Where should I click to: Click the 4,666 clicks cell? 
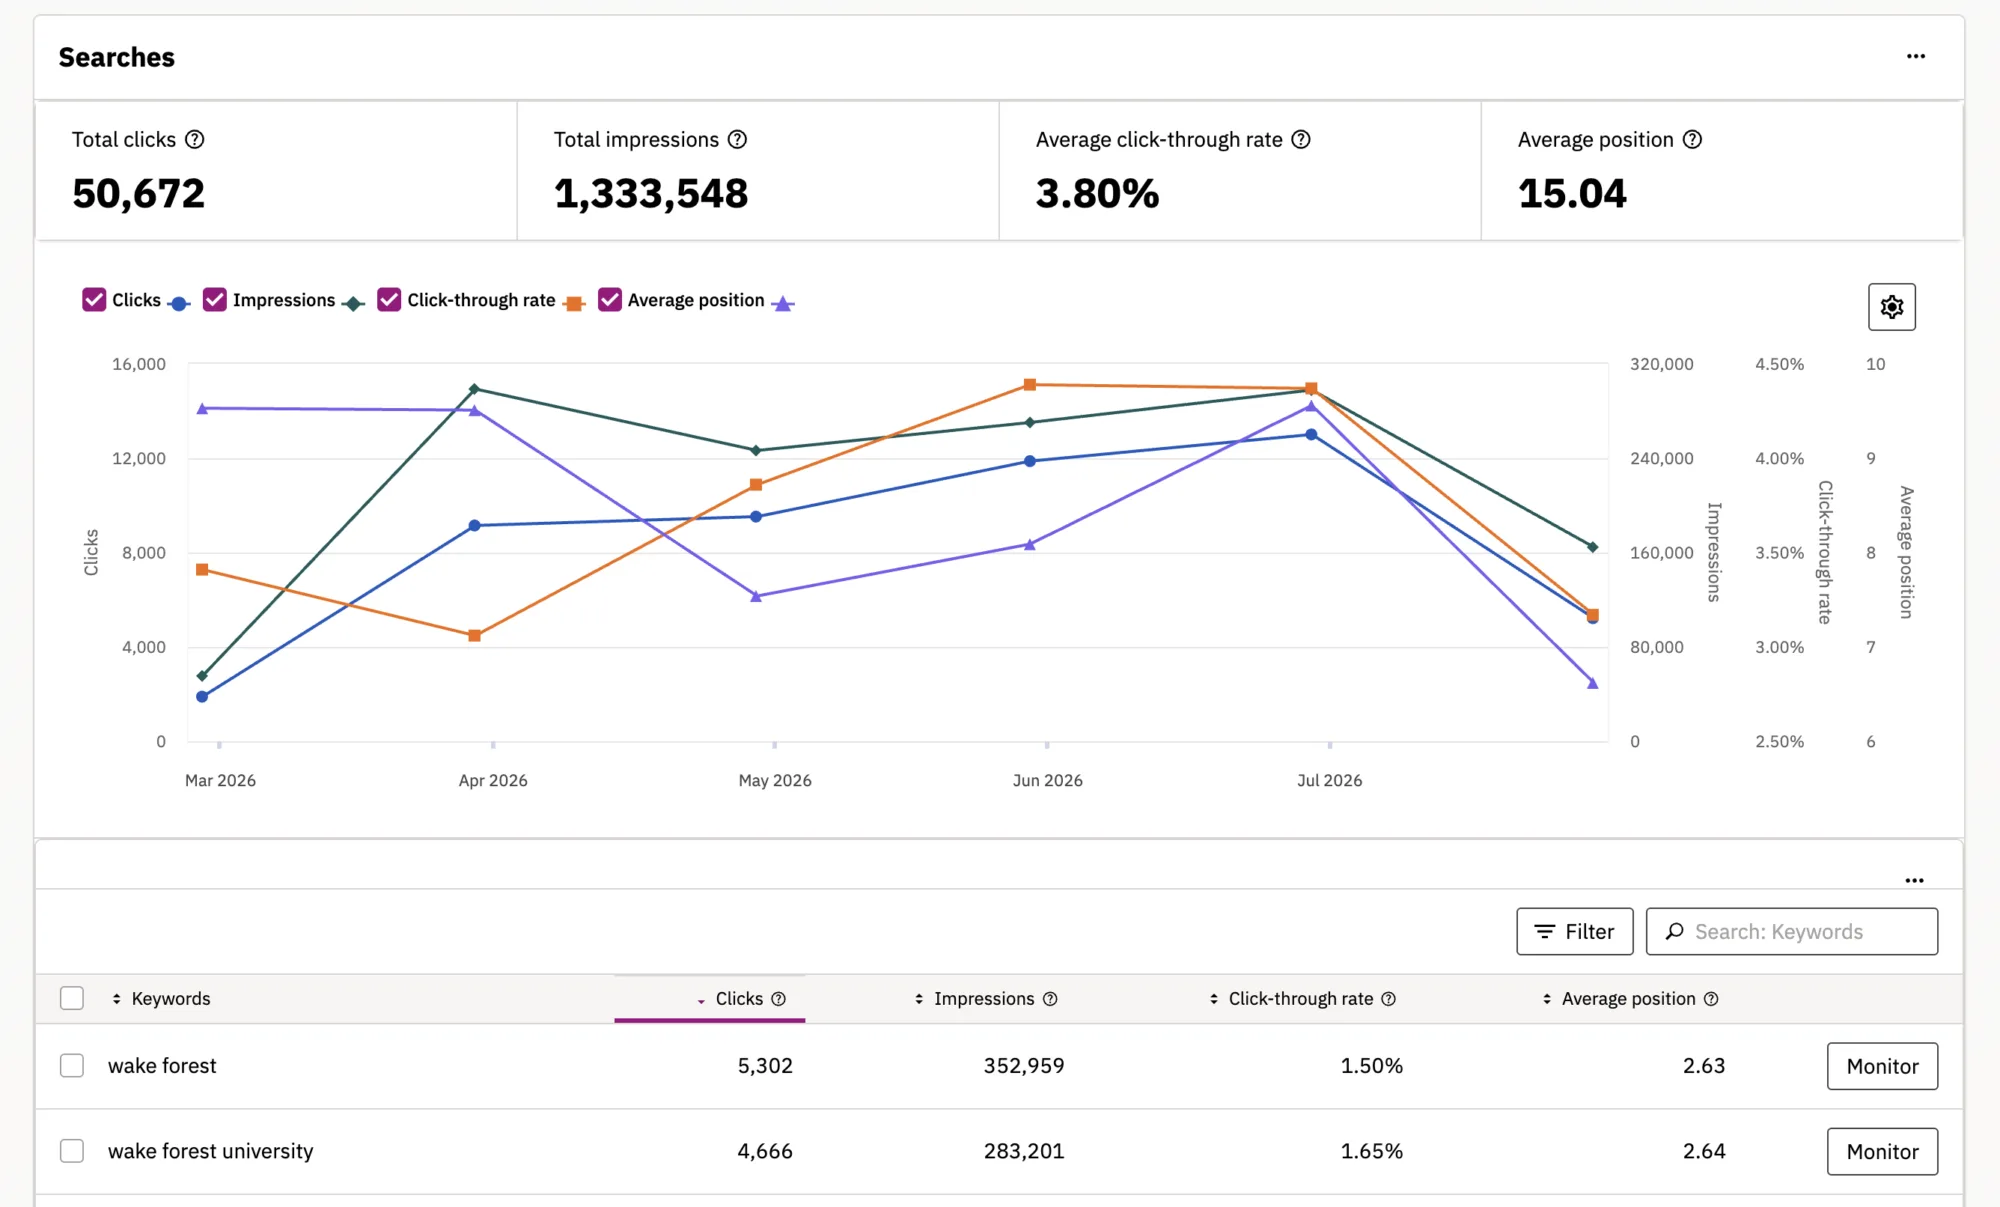[x=765, y=1151]
